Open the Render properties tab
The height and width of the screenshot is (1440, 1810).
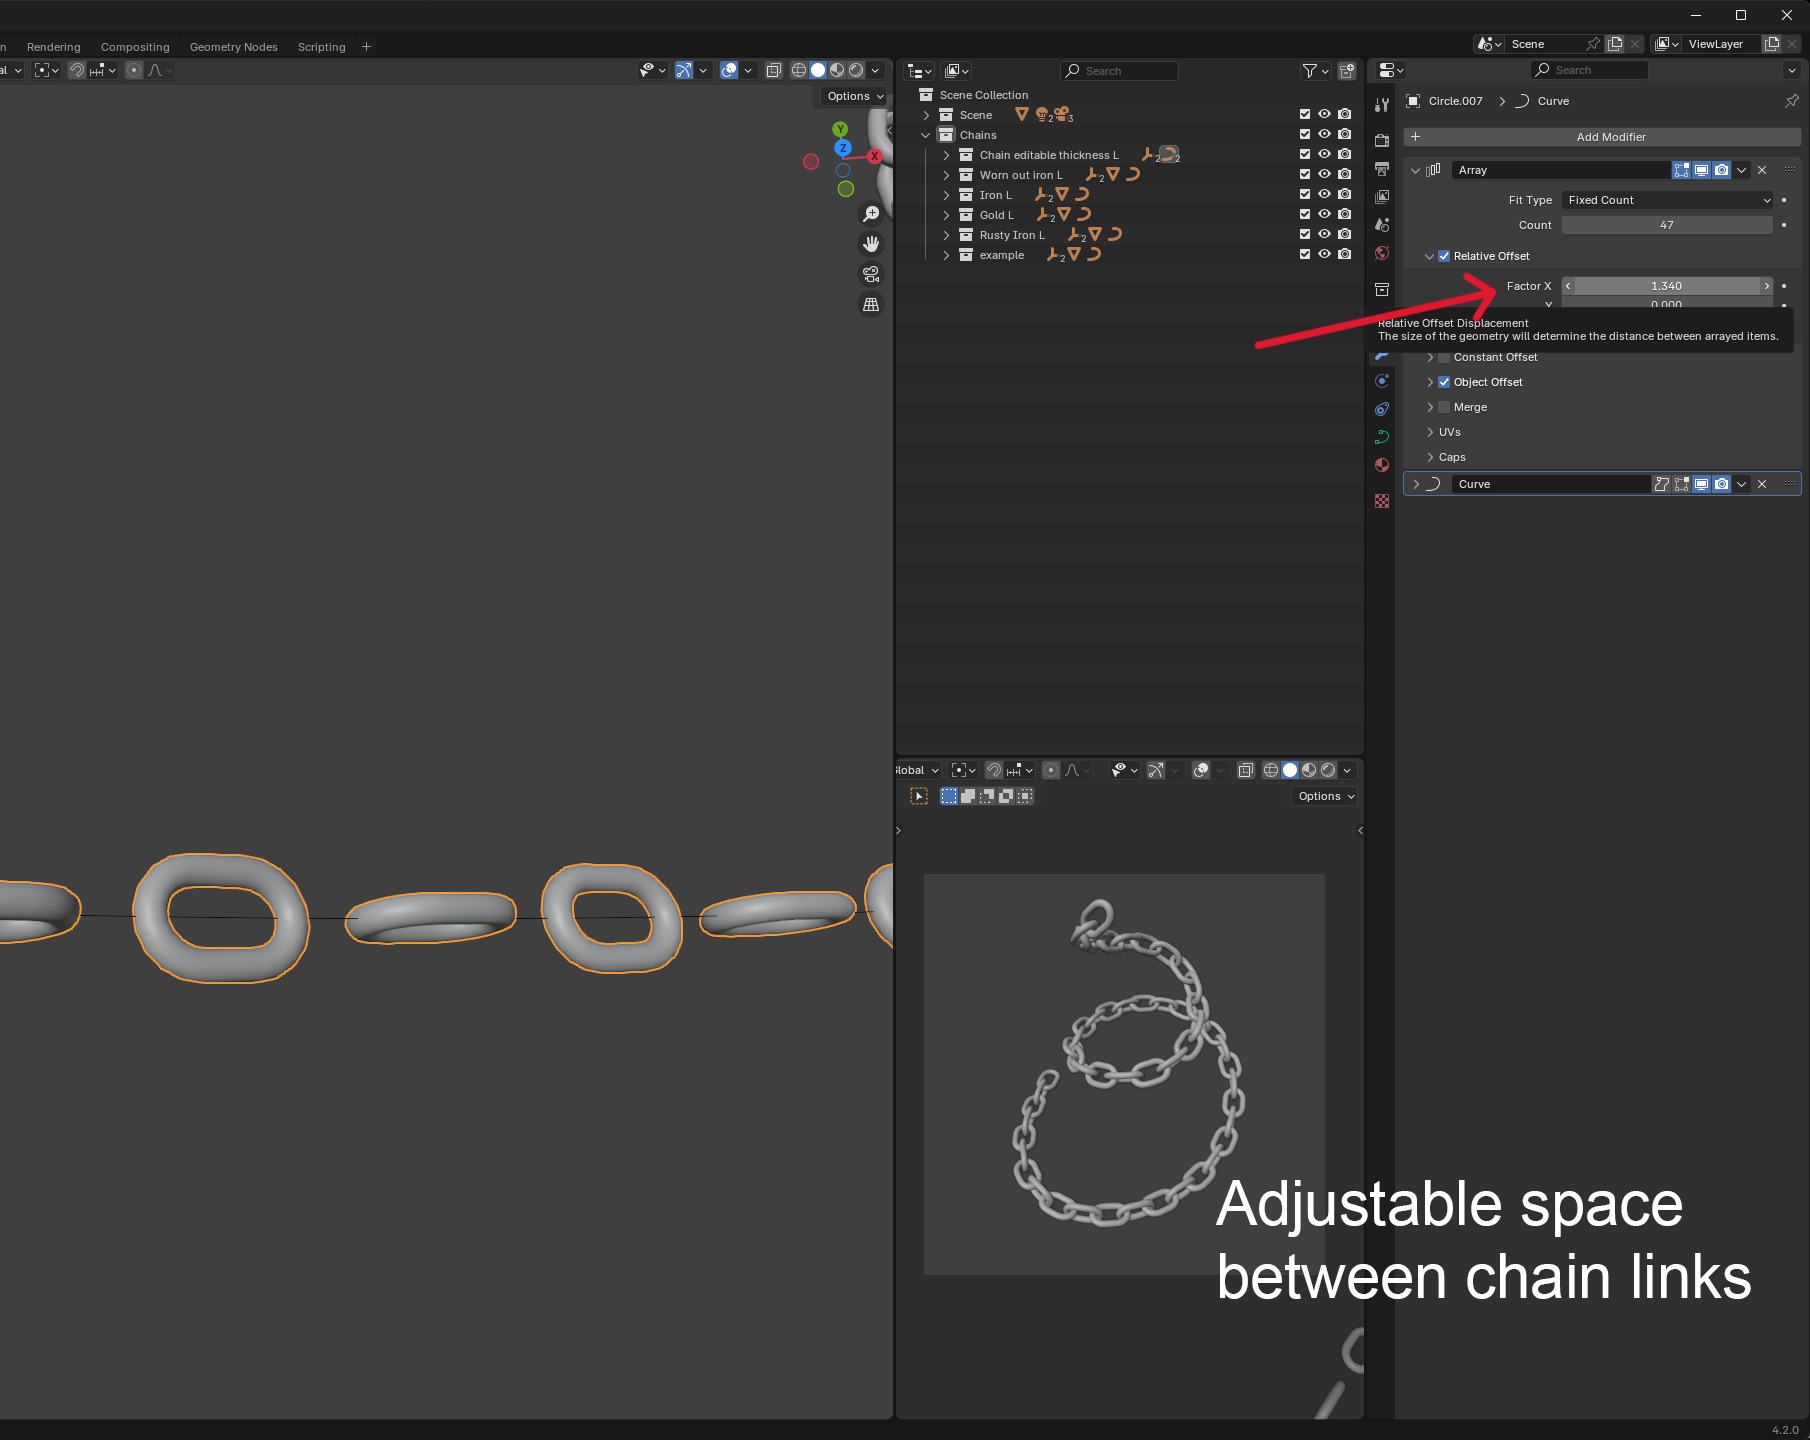click(1382, 140)
